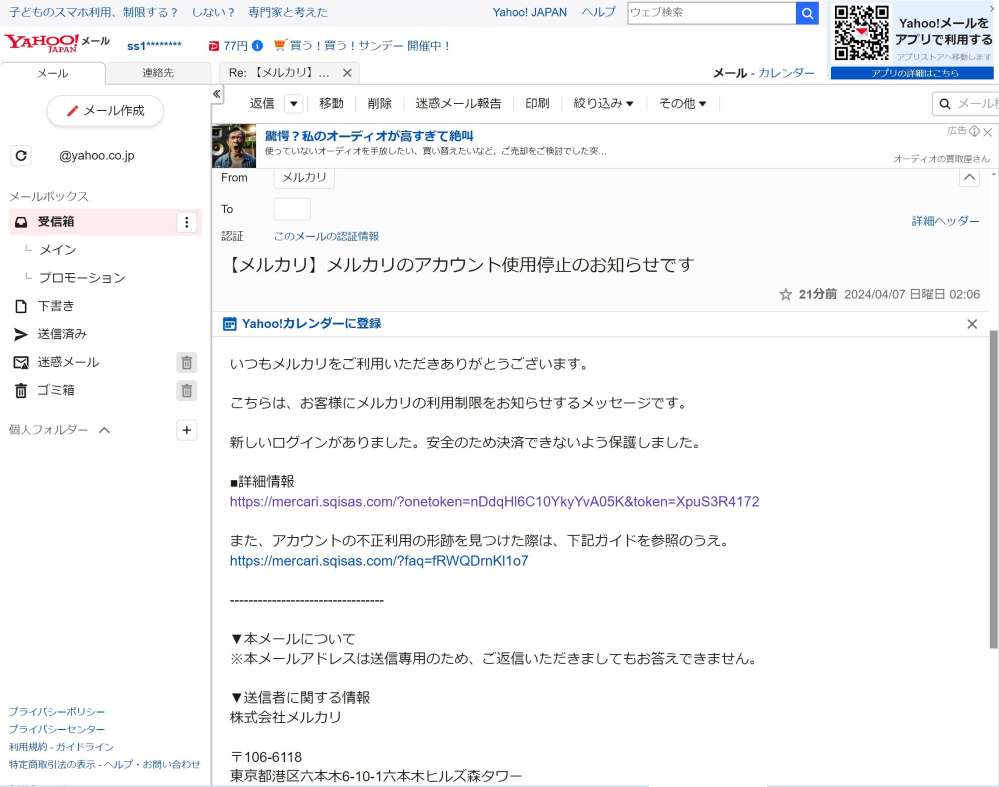Image resolution: width=999 pixels, height=787 pixels.
Task: Click the recipient chip in the To field
Action: point(292,209)
